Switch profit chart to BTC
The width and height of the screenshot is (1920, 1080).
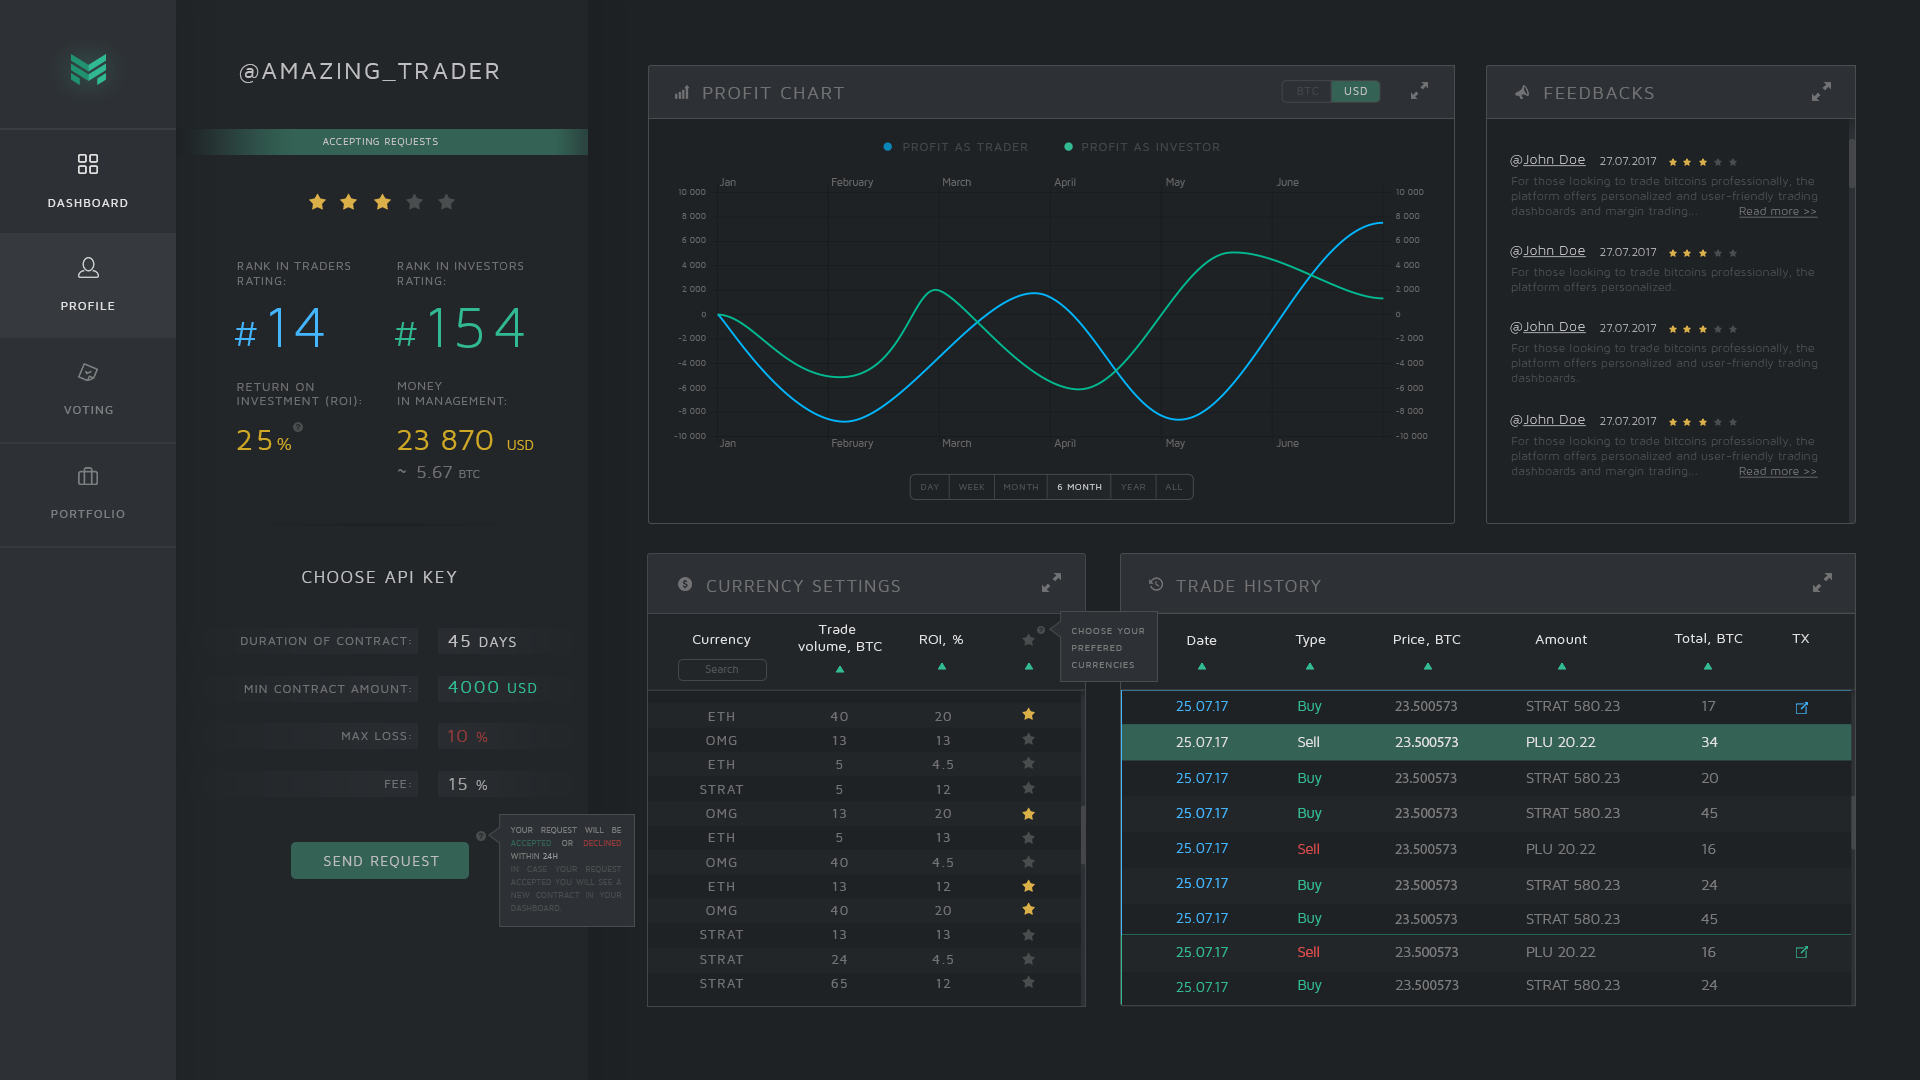tap(1307, 91)
